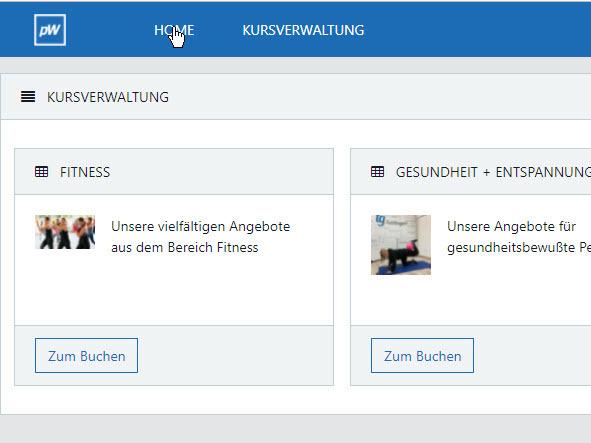
Task: Click the table icon next to FITNESS
Action: 41,172
